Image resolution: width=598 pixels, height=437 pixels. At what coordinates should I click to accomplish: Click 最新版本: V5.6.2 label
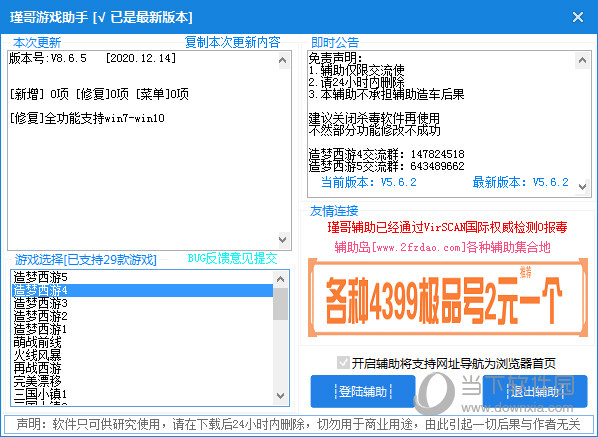click(521, 182)
